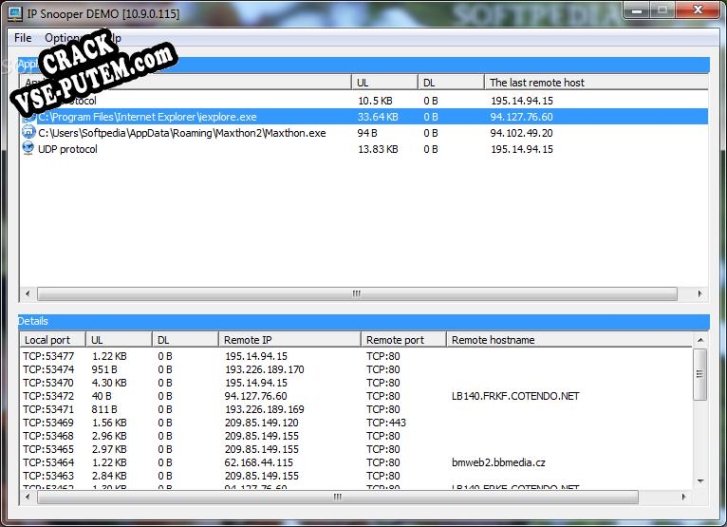Select the iexplore.exe application row
727x527 pixels.
[364, 117]
